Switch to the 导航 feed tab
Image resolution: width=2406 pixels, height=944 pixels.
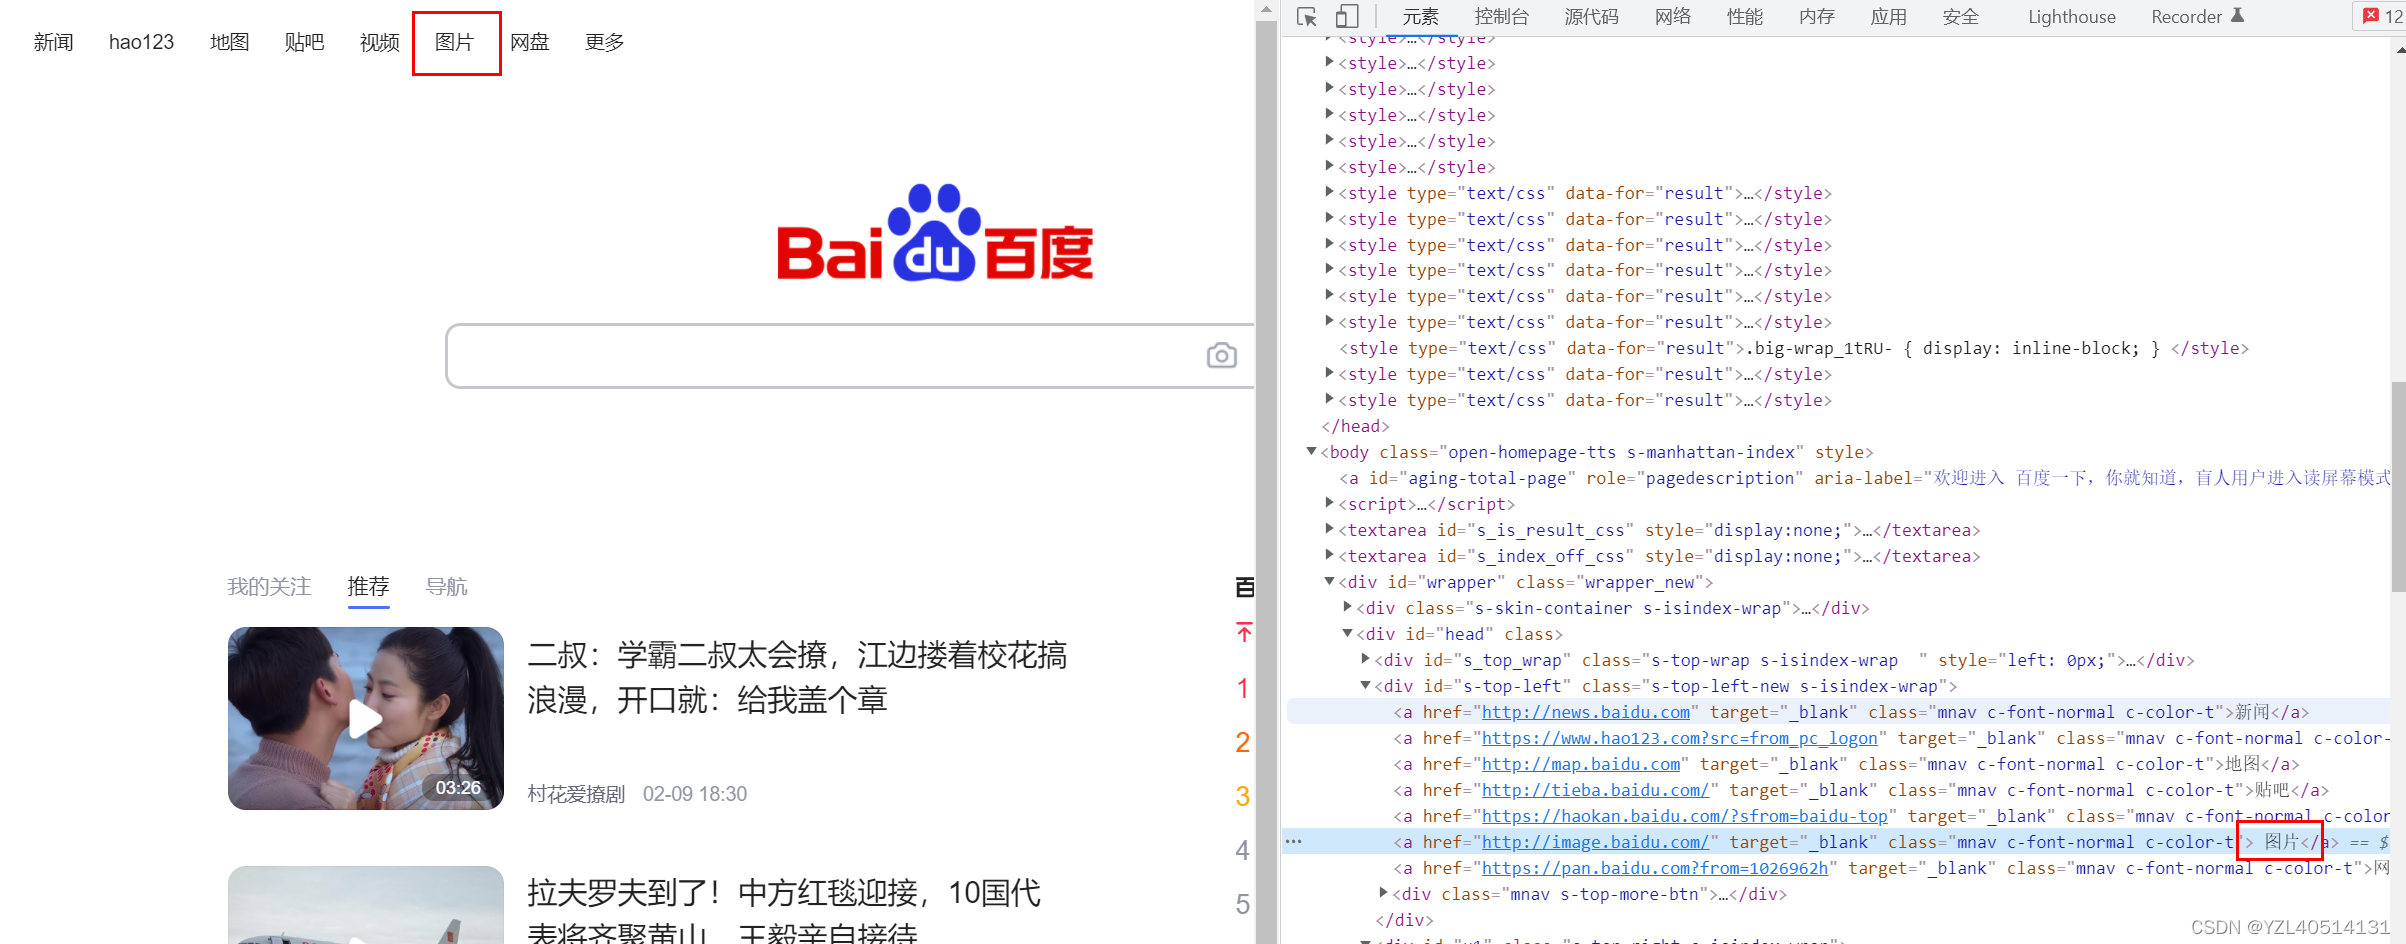[x=446, y=586]
